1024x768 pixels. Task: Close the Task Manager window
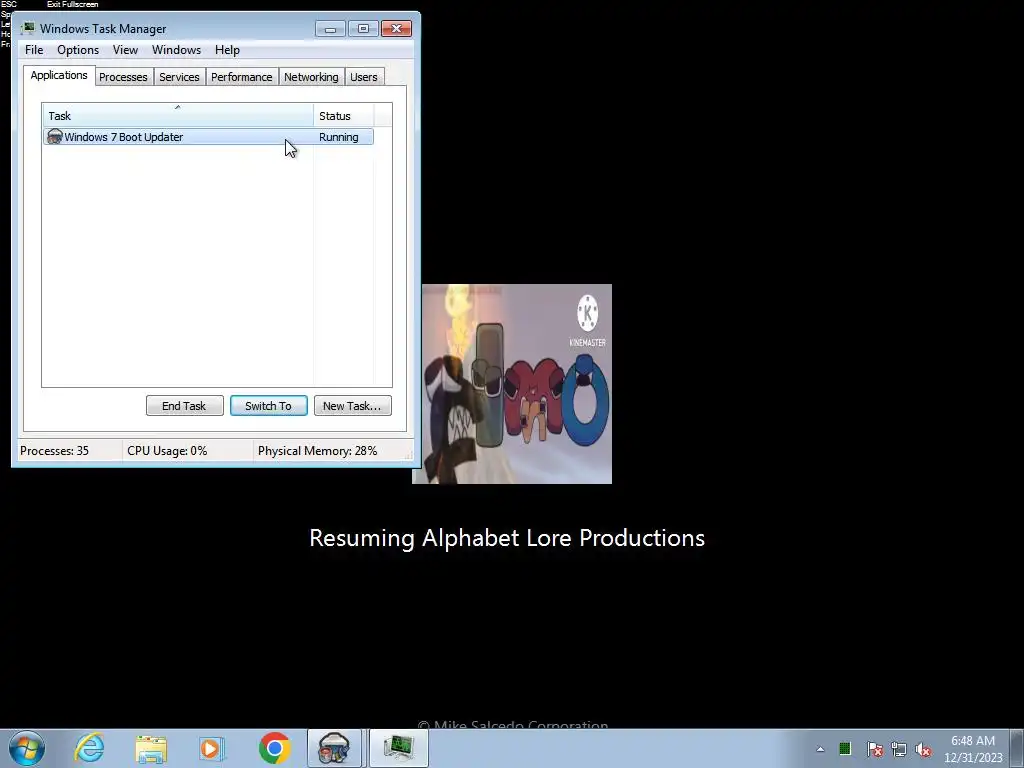tap(396, 29)
